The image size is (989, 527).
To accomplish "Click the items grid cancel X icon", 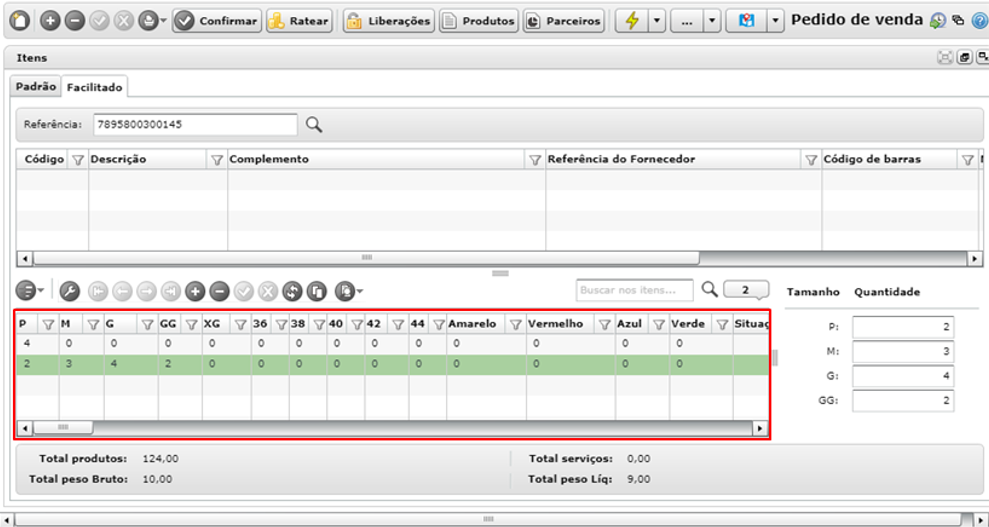I will [x=268, y=291].
